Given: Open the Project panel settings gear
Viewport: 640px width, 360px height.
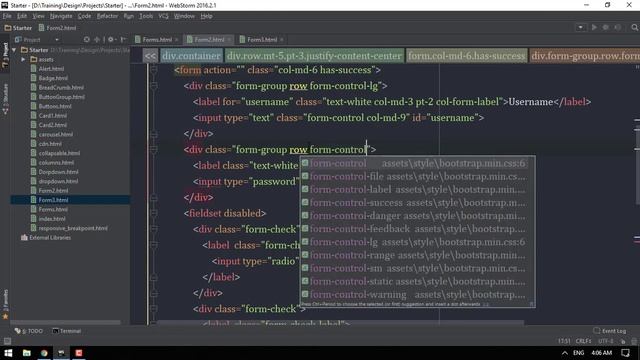Looking at the screenshot, I should pos(111,40).
